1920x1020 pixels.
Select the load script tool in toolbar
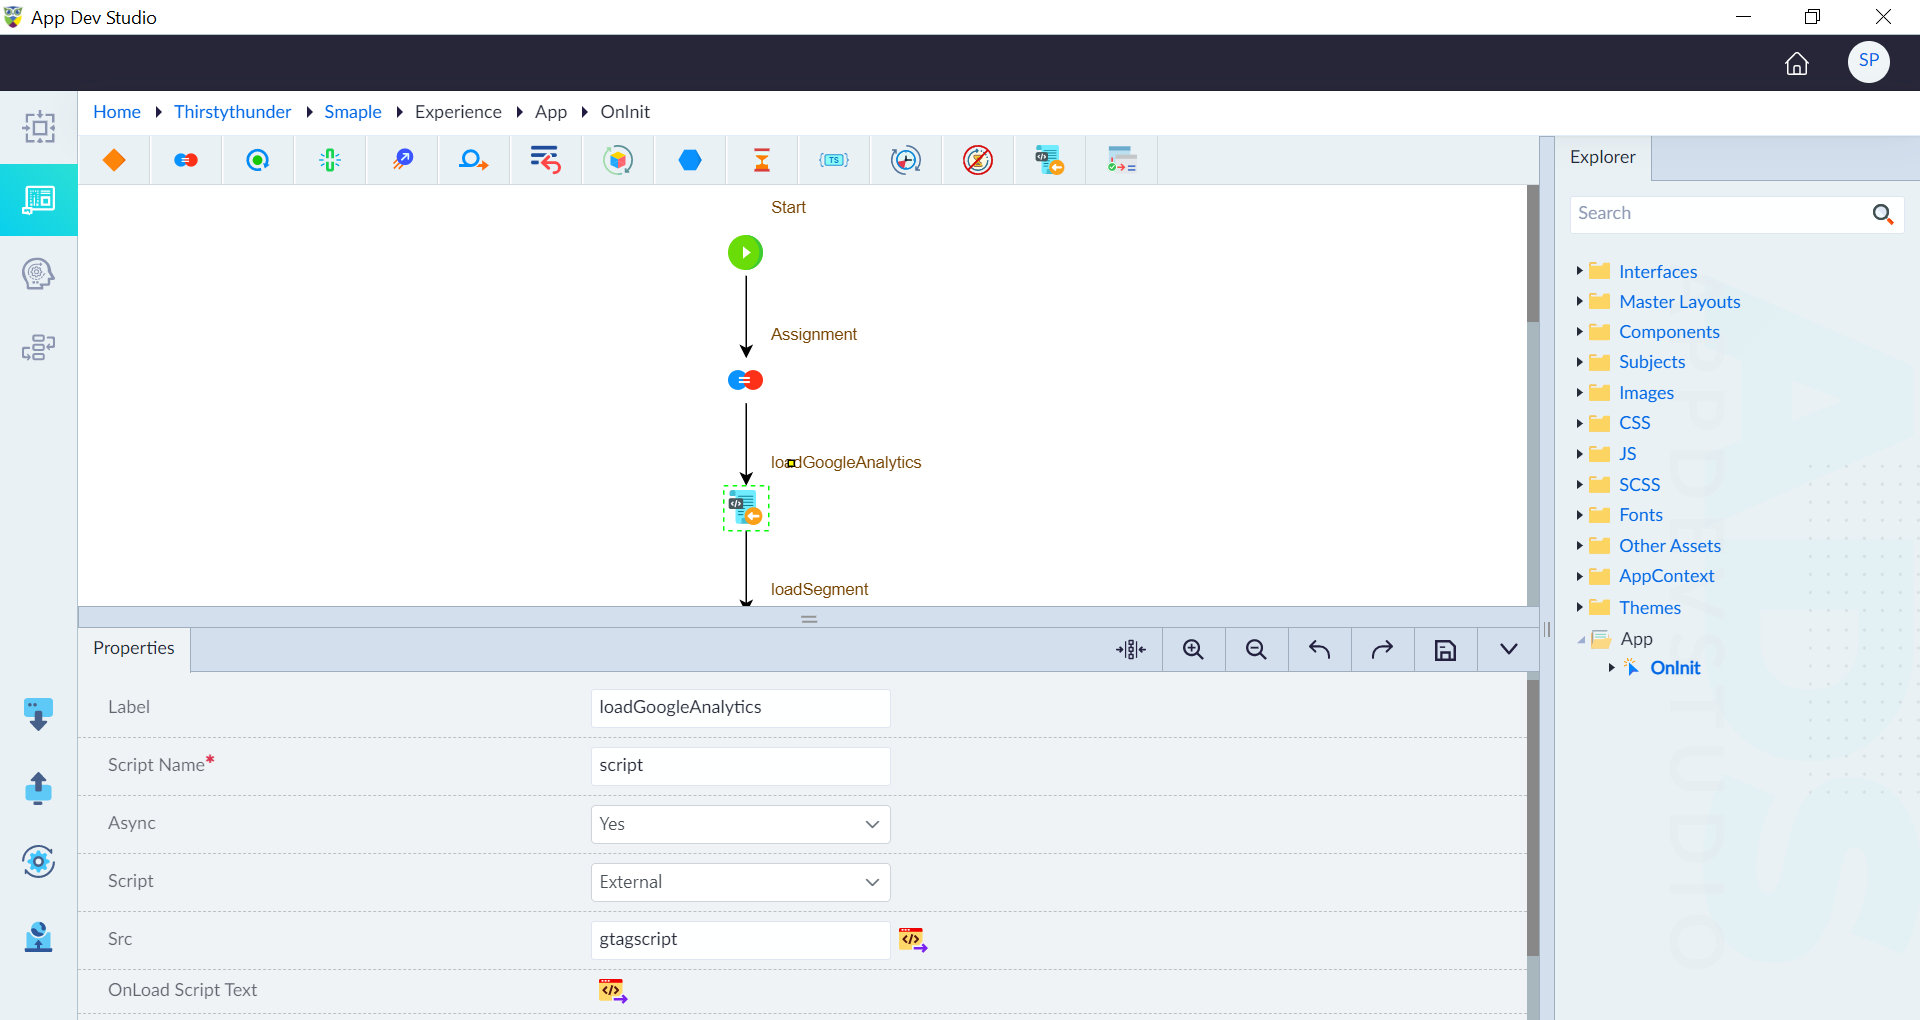coord(1049,160)
